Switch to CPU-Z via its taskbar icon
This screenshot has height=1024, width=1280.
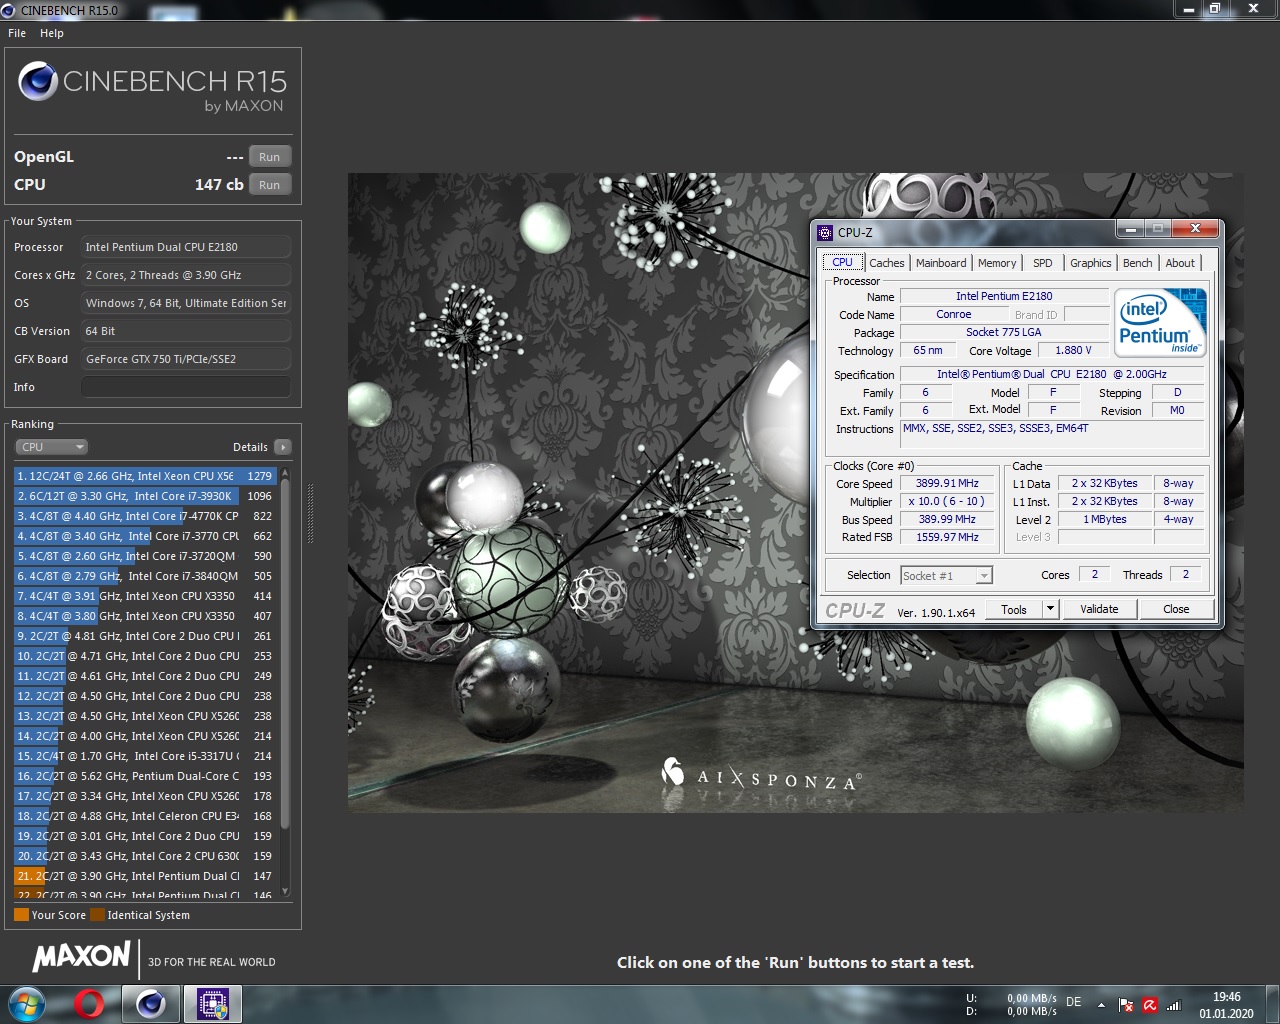pyautogui.click(x=213, y=1003)
